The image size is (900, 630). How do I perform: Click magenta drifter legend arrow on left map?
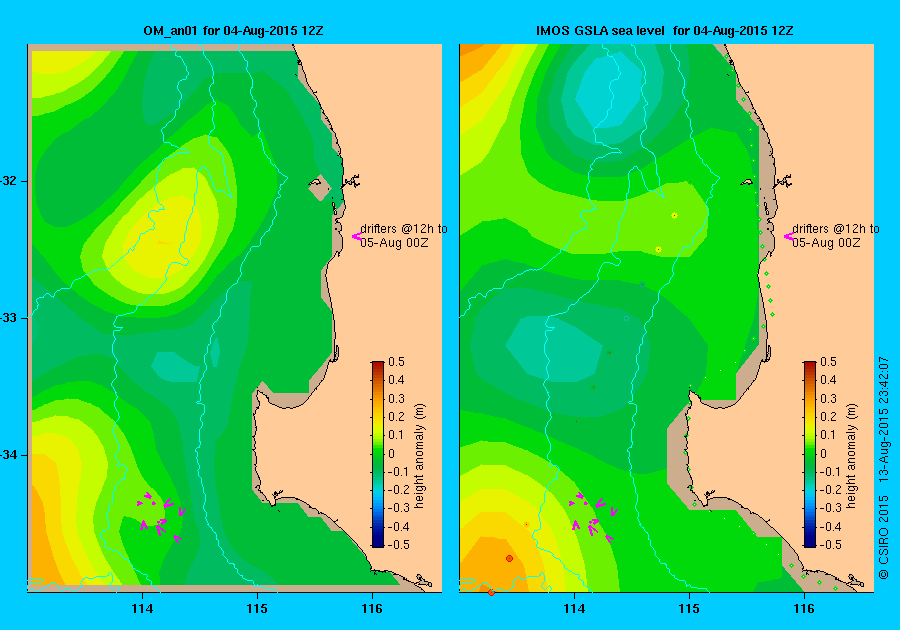[356, 236]
